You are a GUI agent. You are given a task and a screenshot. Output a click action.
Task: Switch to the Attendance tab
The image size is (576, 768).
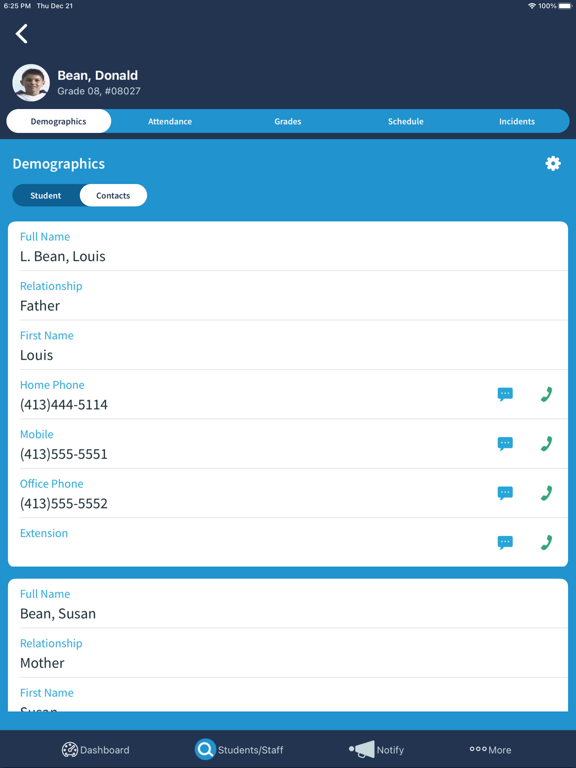coord(170,121)
